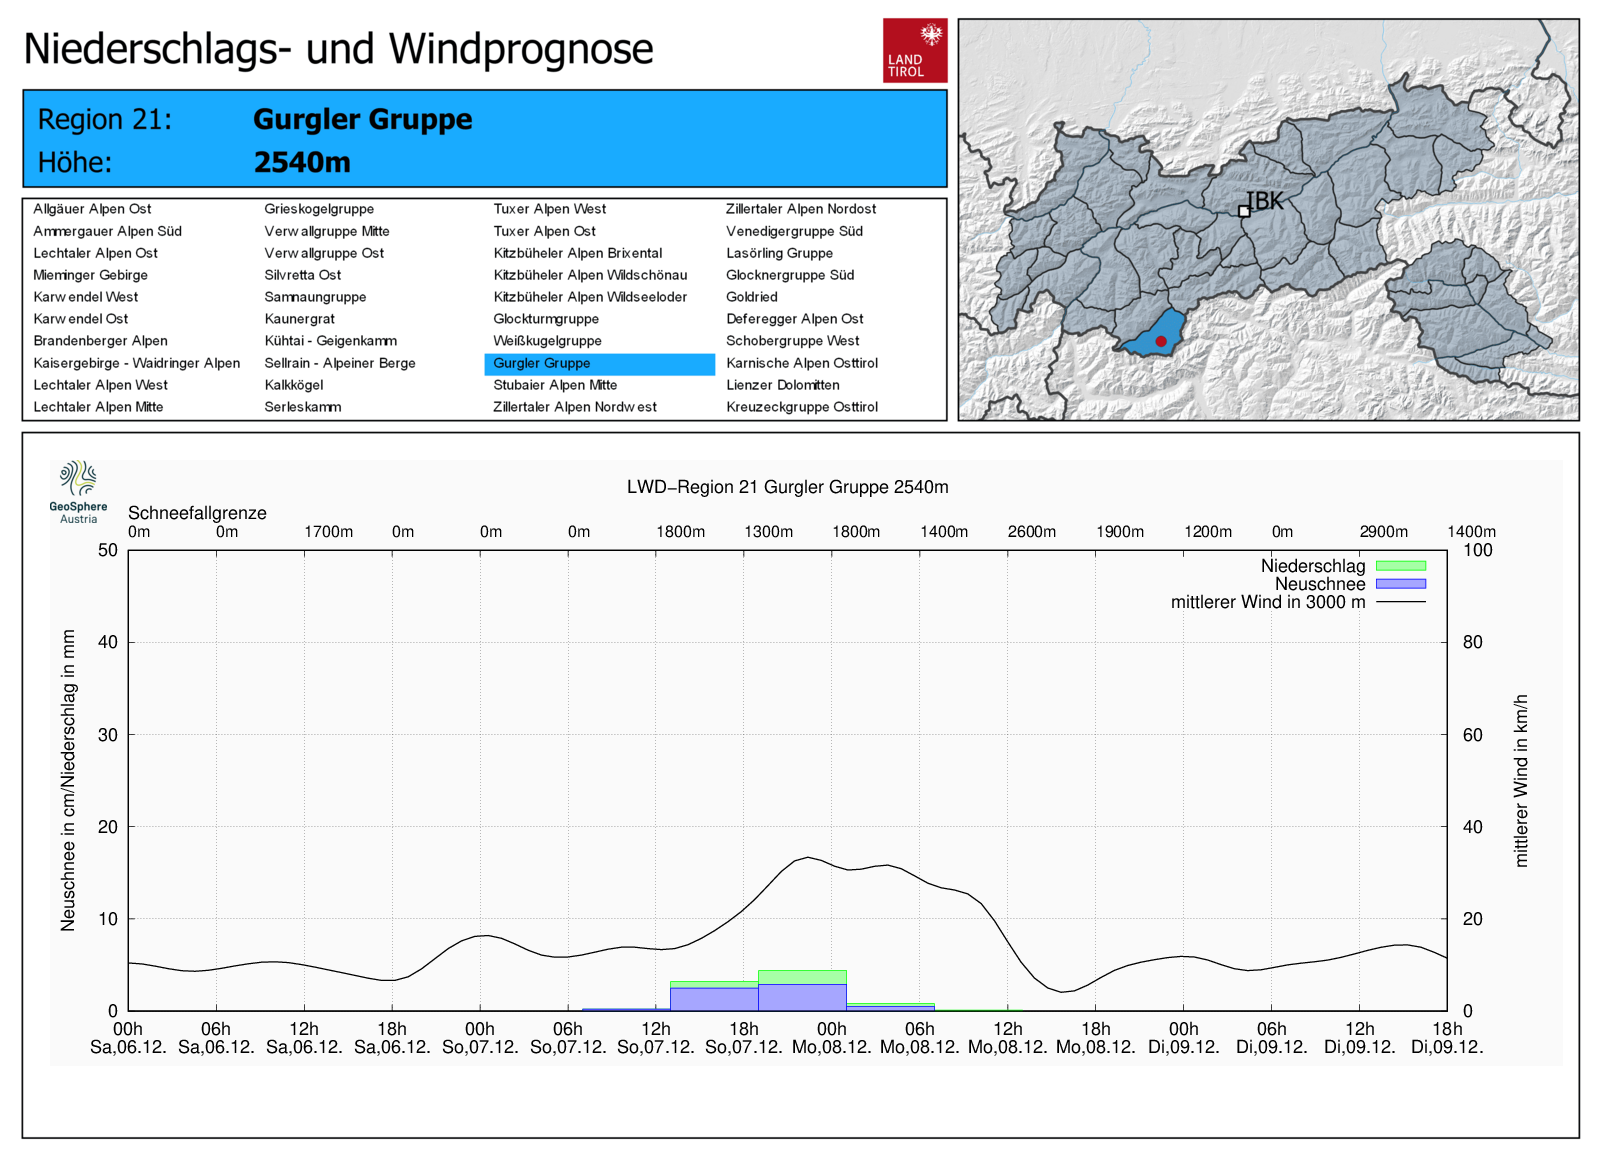Click the red dot on the map
This screenshot has height=1153, width=1600.
click(x=1161, y=341)
